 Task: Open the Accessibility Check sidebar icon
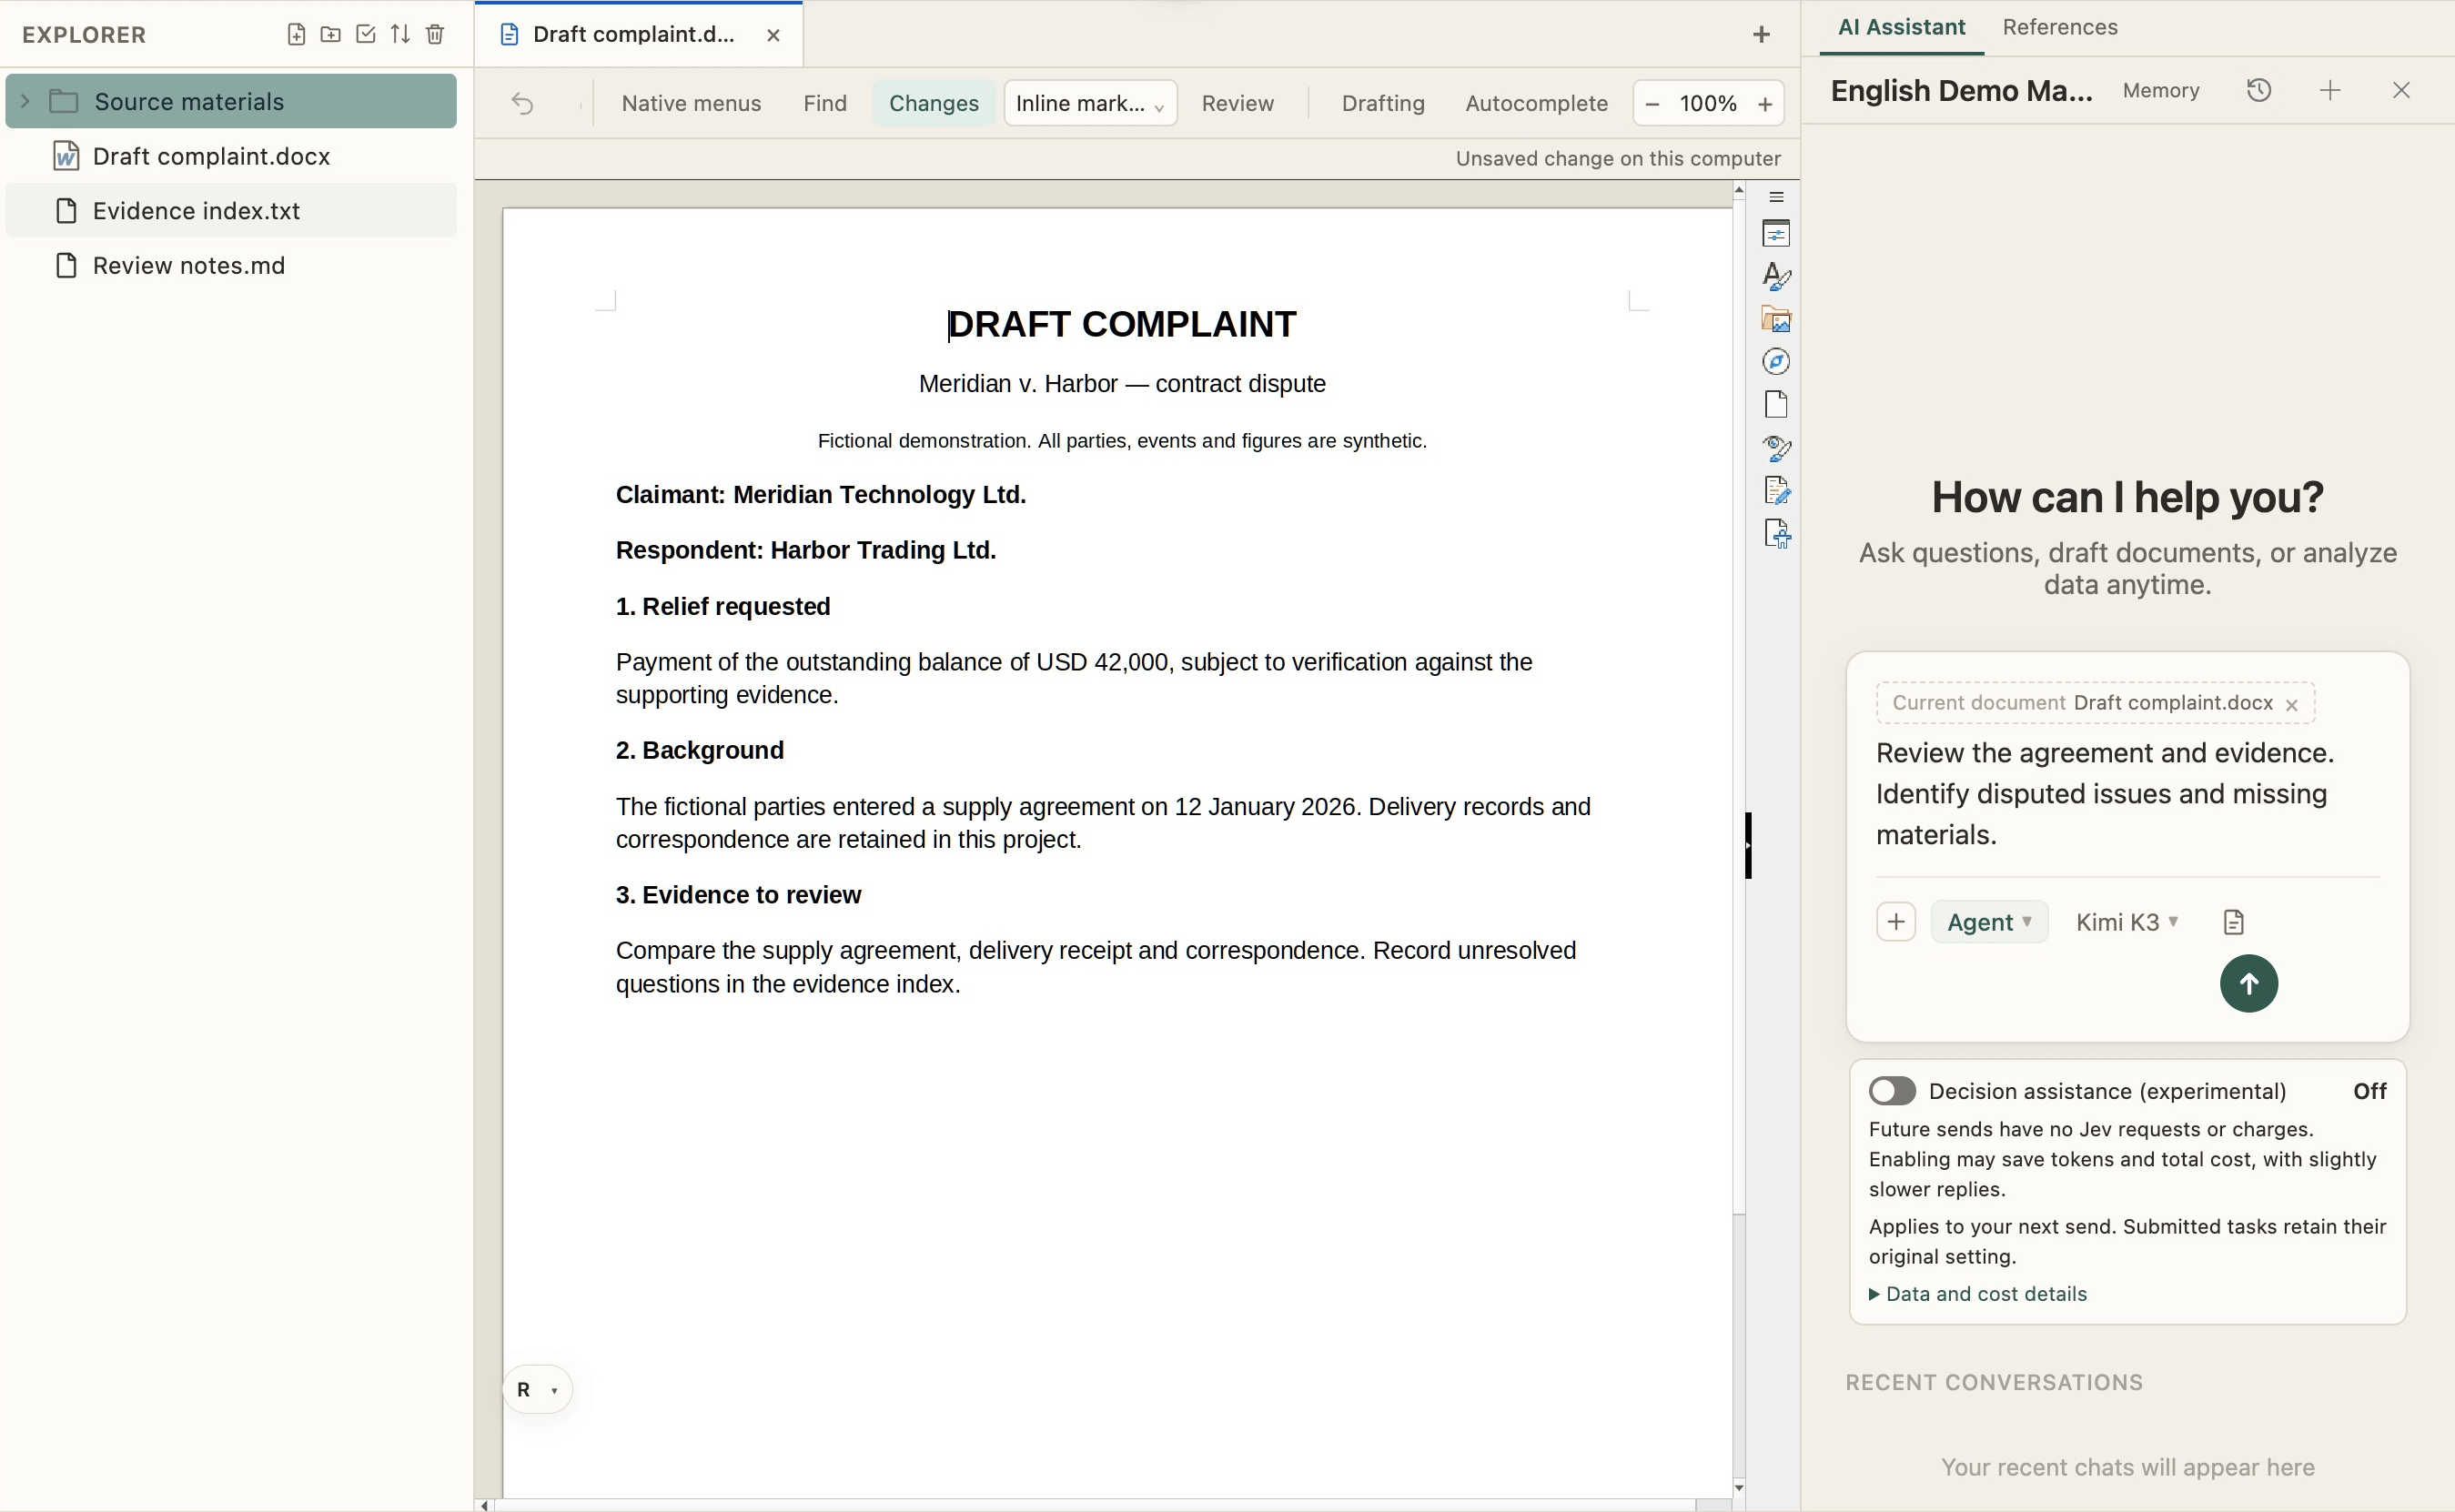1776,533
